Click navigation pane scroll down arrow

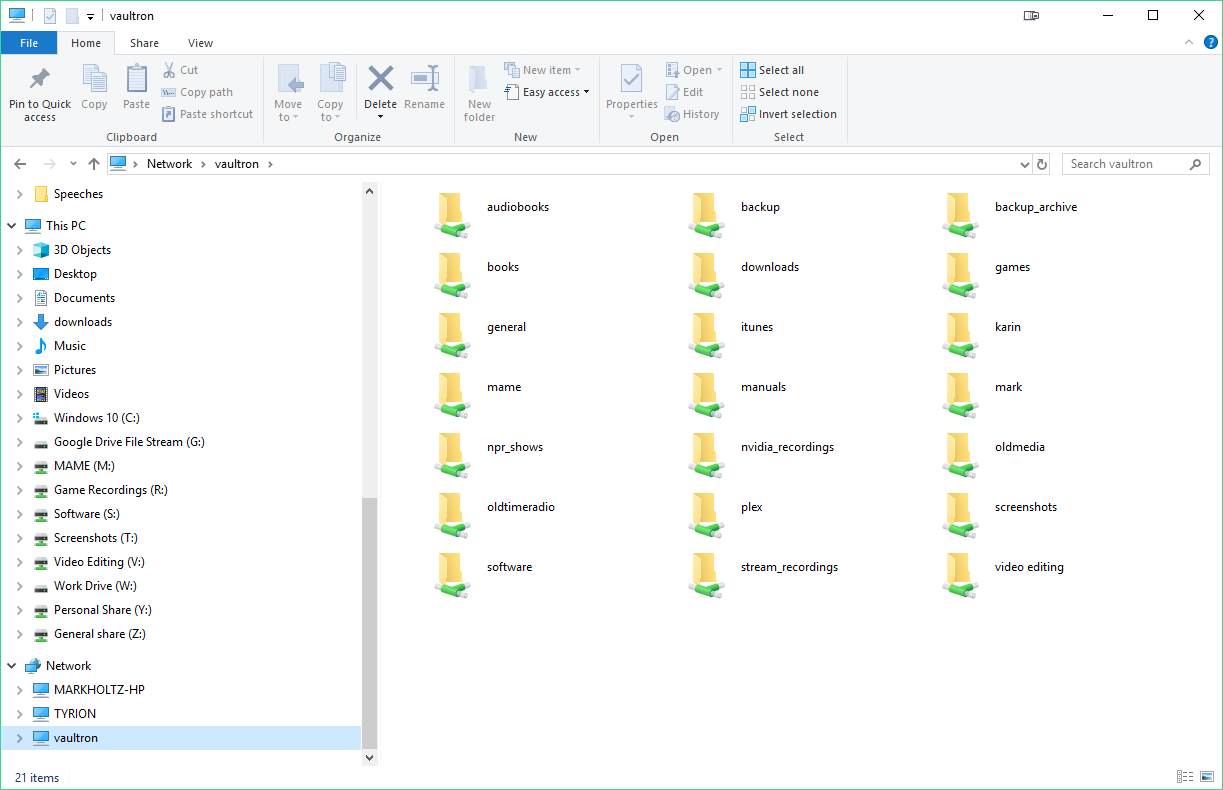click(369, 758)
